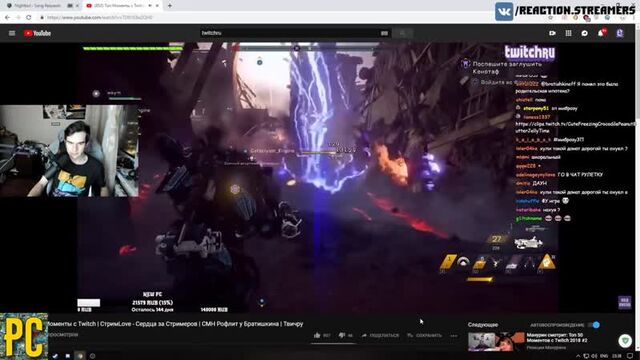Click the video title text below the player
This screenshot has height=360, width=640.
coord(176,324)
